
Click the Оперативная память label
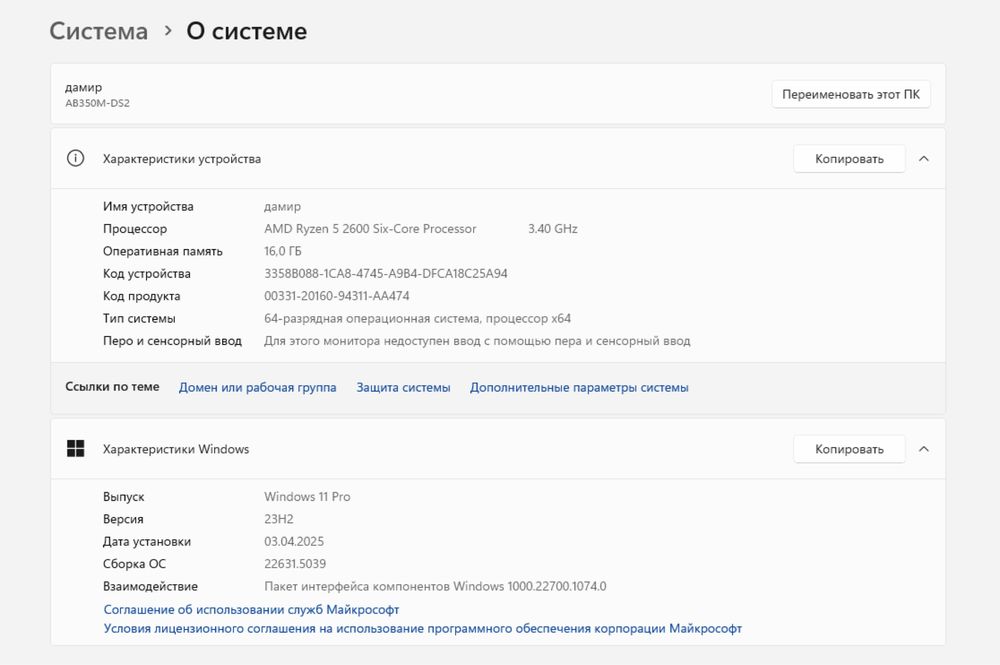coord(163,251)
